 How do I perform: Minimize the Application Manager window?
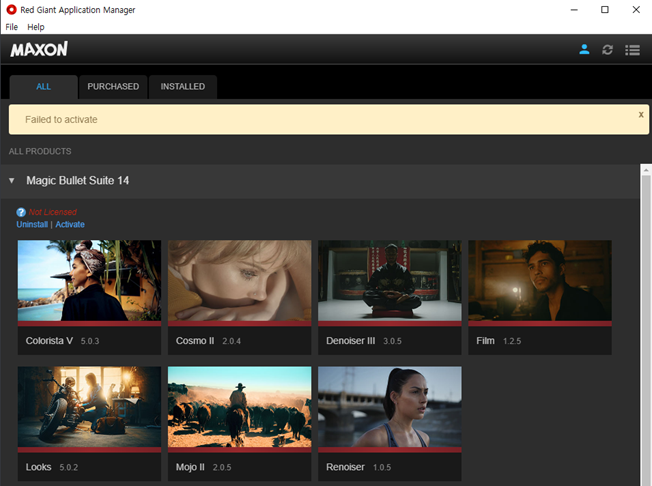point(574,10)
